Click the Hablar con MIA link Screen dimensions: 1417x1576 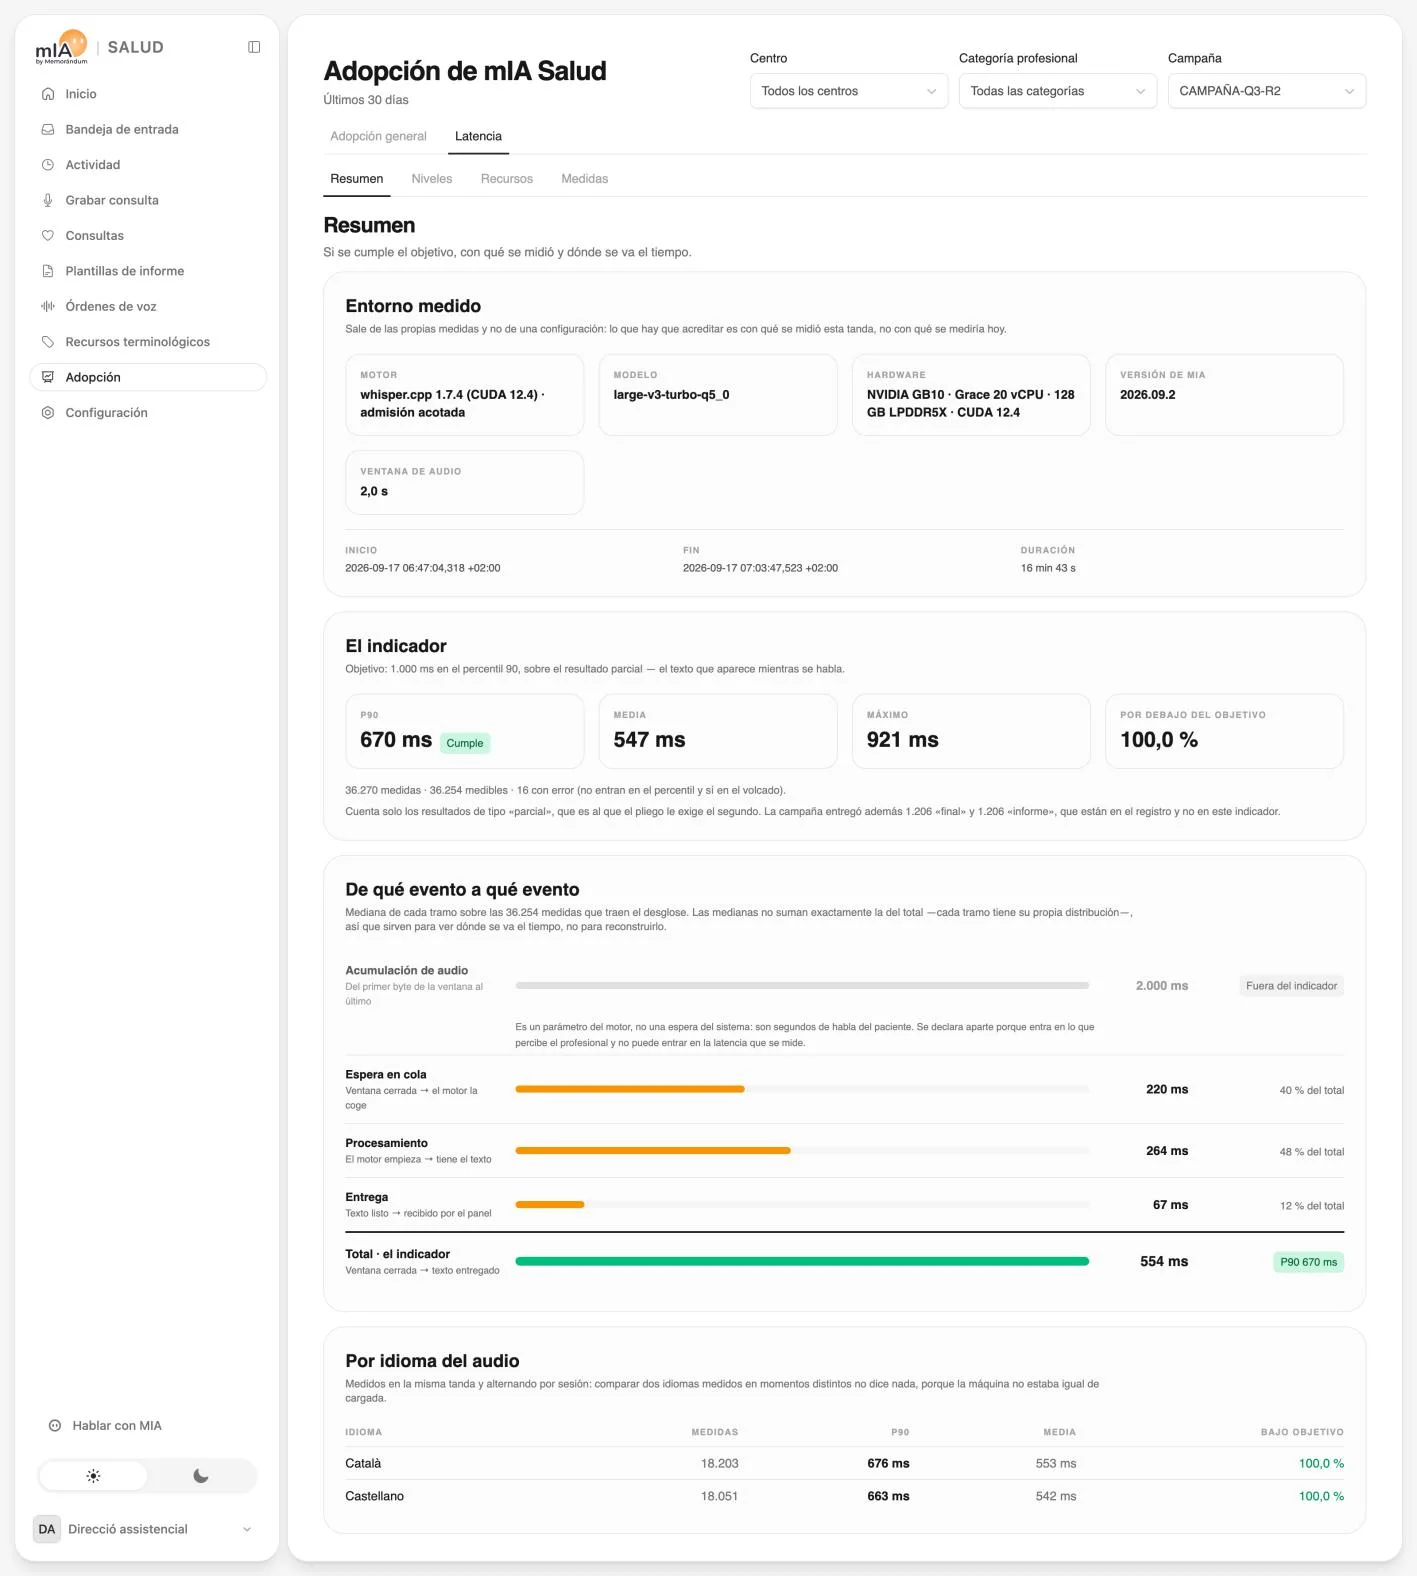(117, 1426)
